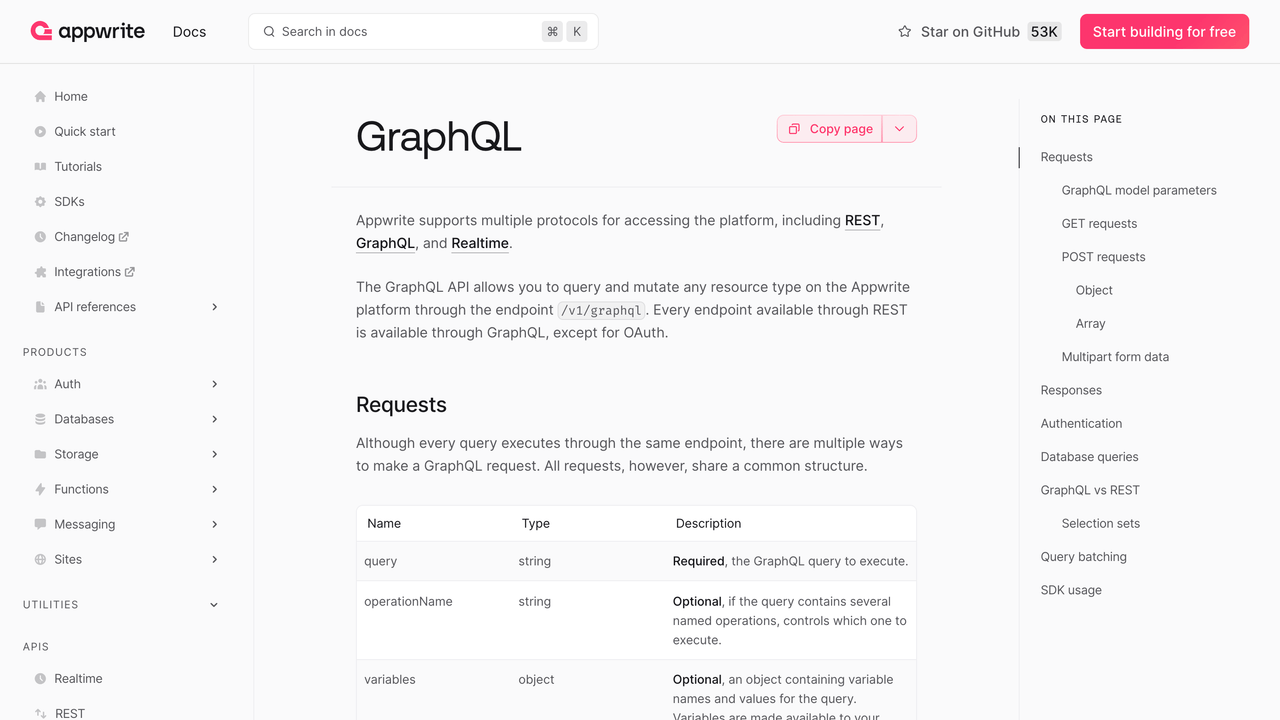Click the Home icon in the sidebar
The image size is (1280, 720).
click(40, 97)
